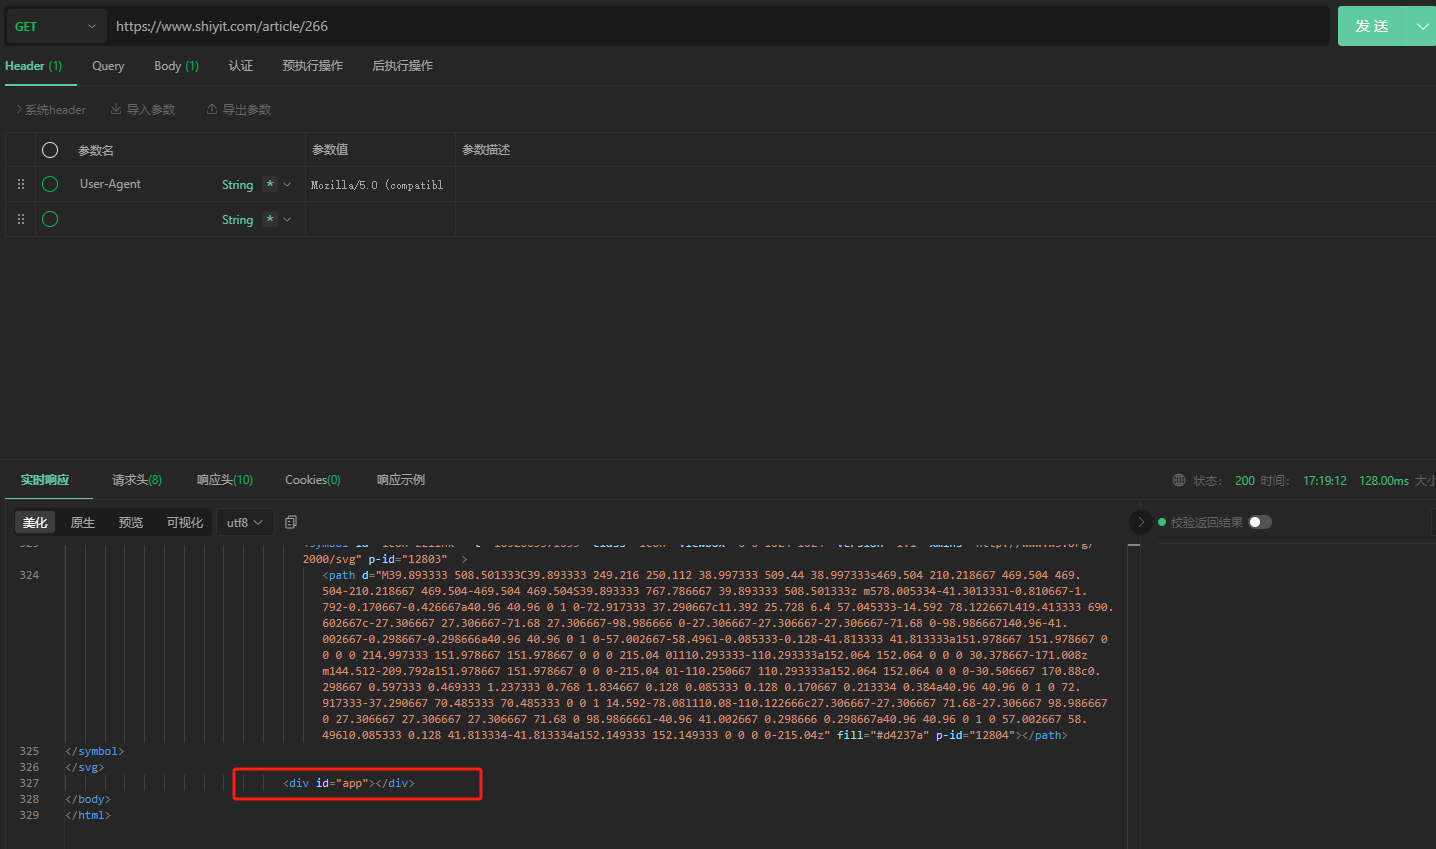
Task: Click inside the request URL input field
Action: (600, 26)
